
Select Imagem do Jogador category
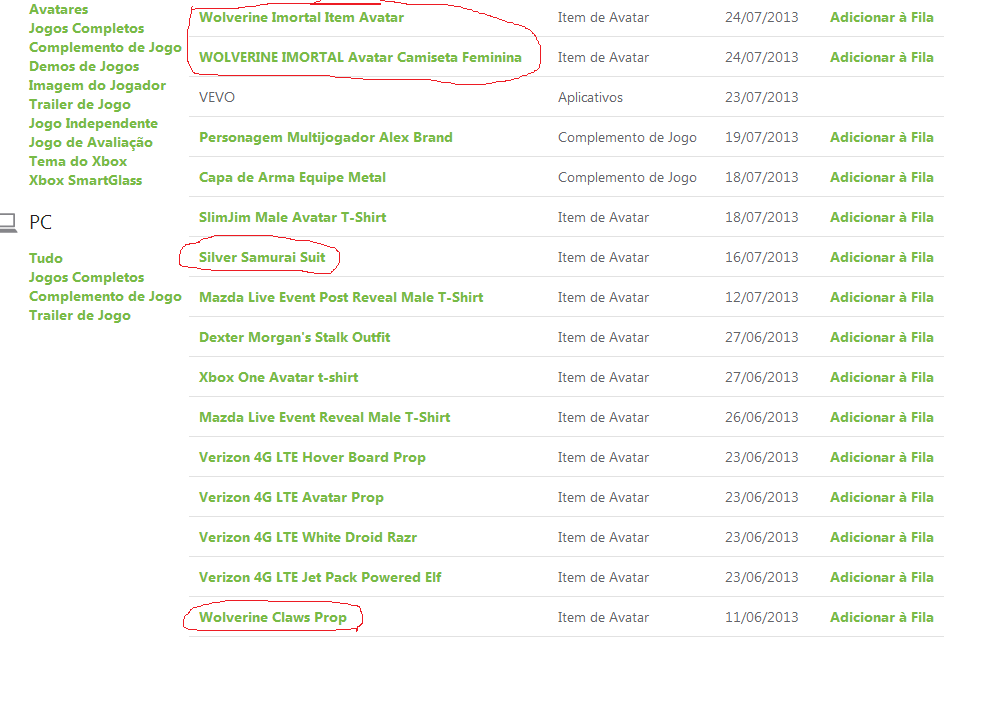click(97, 85)
